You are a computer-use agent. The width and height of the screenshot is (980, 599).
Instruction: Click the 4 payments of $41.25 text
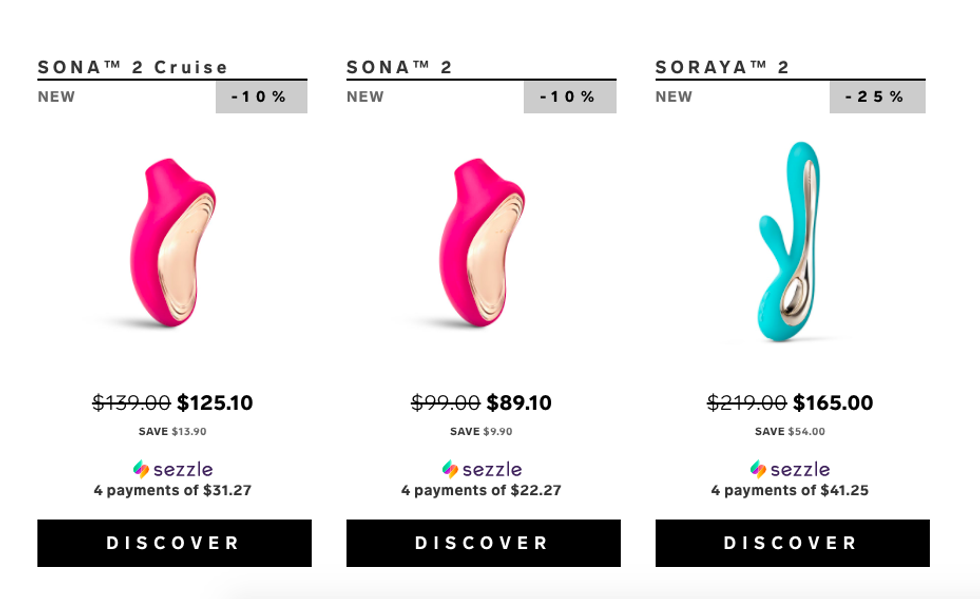tap(790, 490)
